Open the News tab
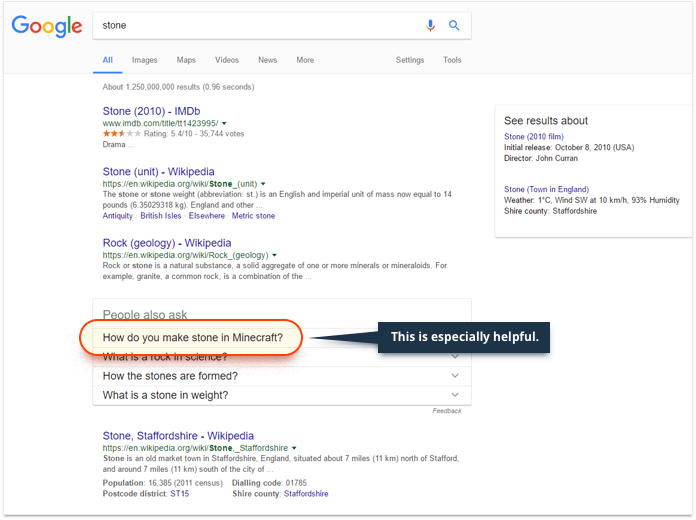The image size is (696, 520). click(x=268, y=60)
